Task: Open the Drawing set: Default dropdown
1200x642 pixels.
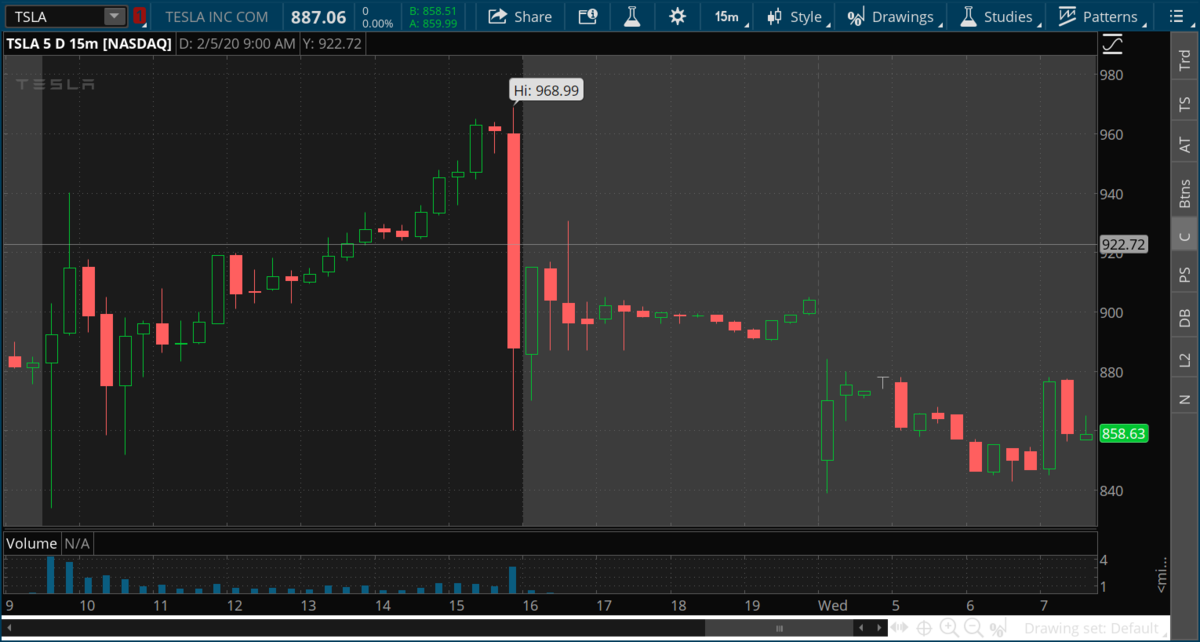Action: click(x=1095, y=628)
